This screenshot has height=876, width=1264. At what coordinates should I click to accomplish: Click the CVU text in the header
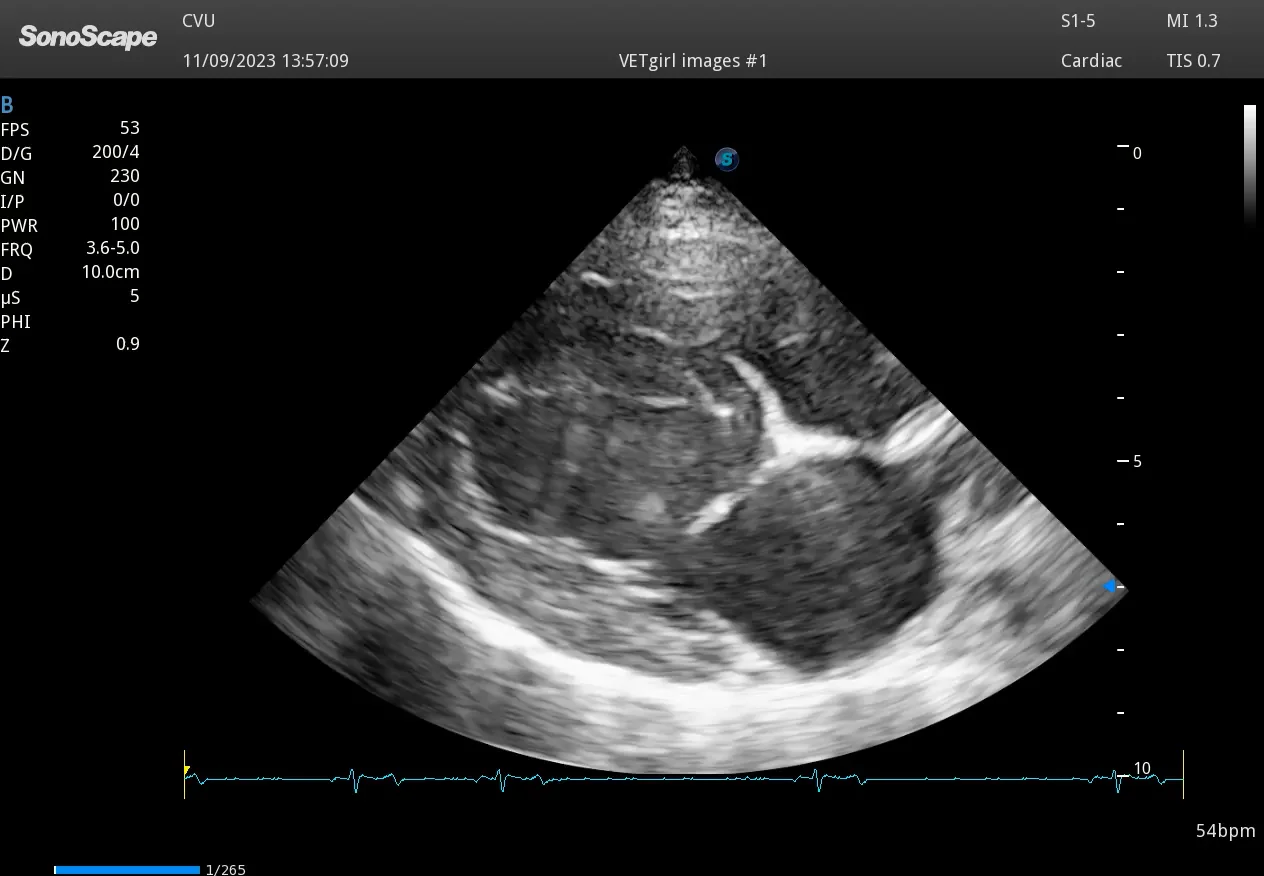(198, 21)
